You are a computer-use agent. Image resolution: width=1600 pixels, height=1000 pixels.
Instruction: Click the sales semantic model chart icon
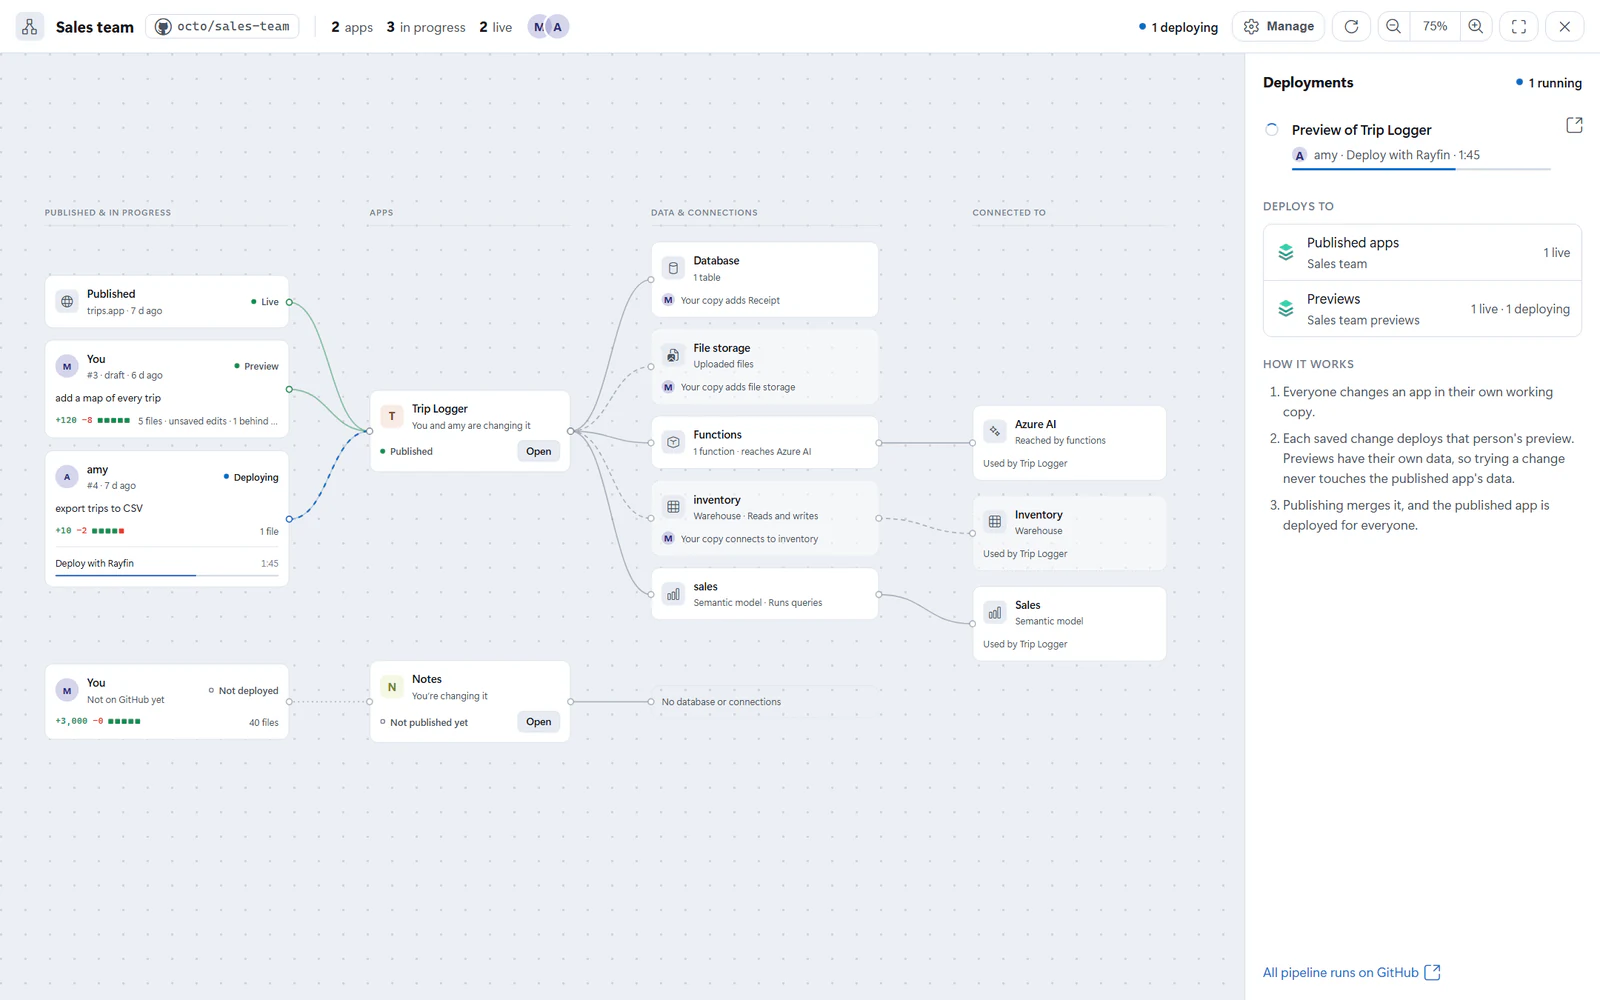coord(673,594)
